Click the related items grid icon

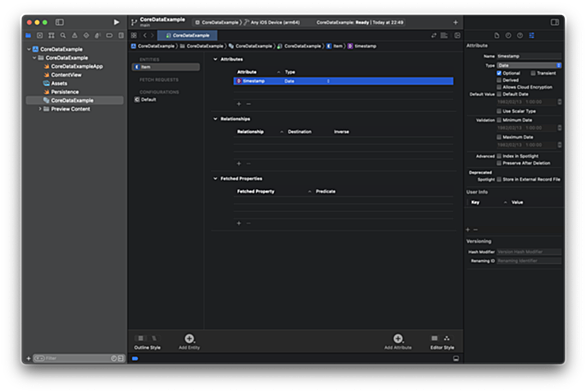click(x=134, y=36)
